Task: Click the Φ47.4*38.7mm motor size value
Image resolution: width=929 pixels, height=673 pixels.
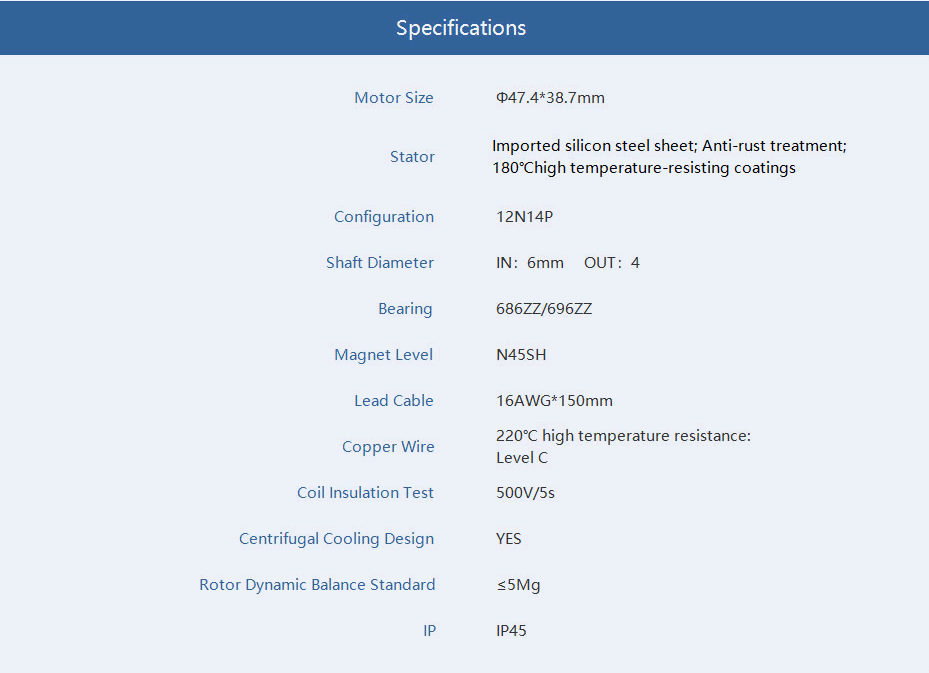Action: [x=550, y=98]
